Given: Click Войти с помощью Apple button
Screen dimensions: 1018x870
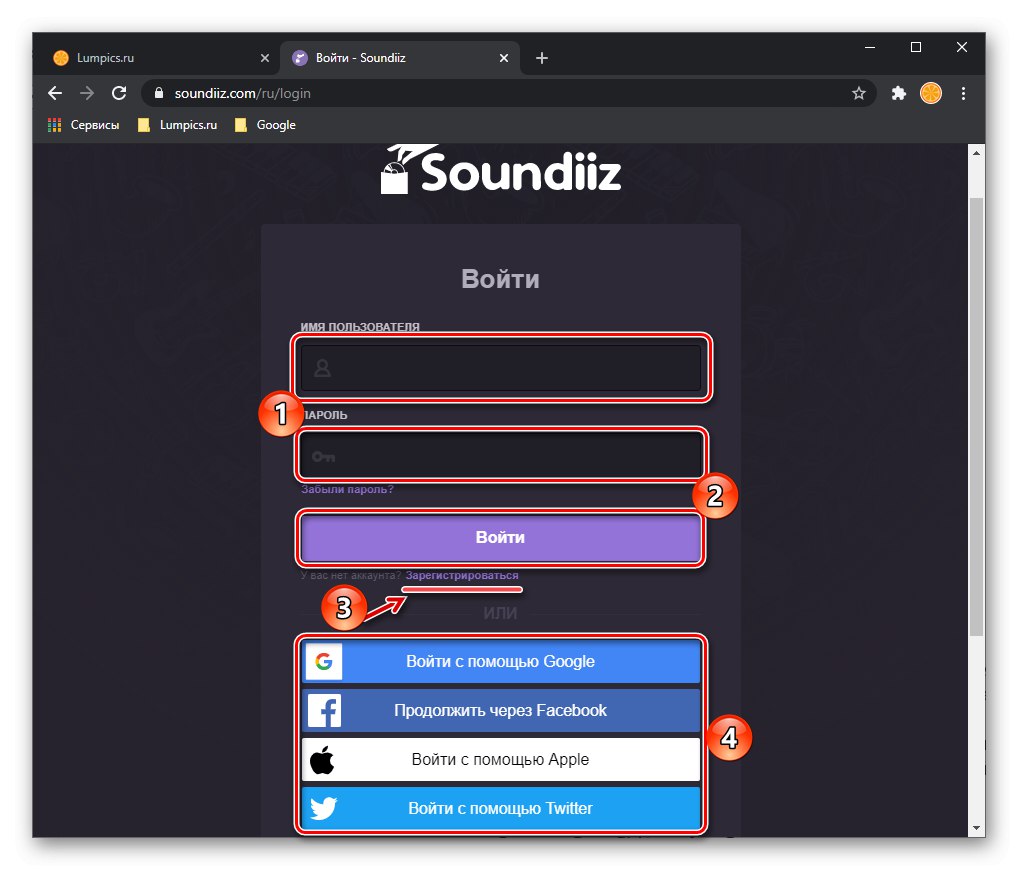Looking at the screenshot, I should click(501, 760).
